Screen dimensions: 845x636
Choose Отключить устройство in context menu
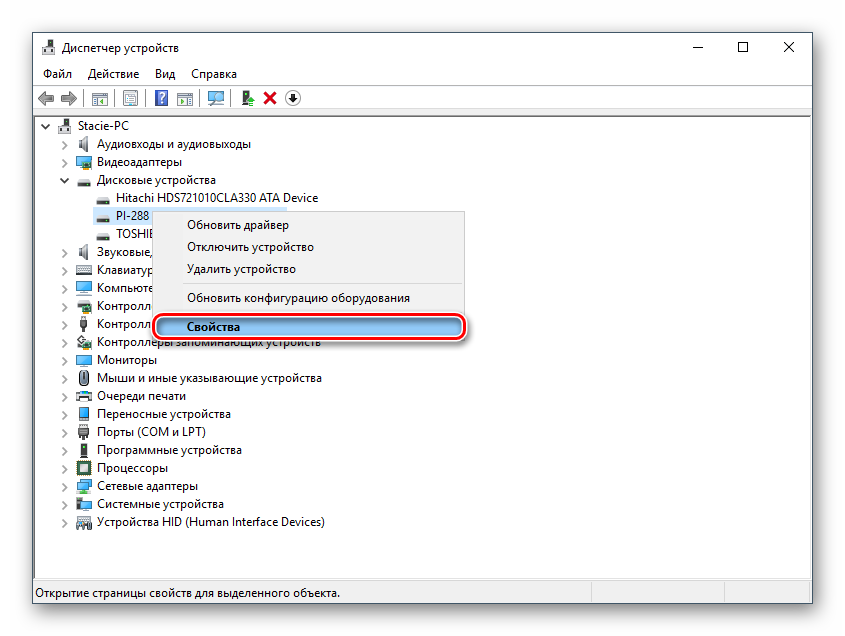250,247
